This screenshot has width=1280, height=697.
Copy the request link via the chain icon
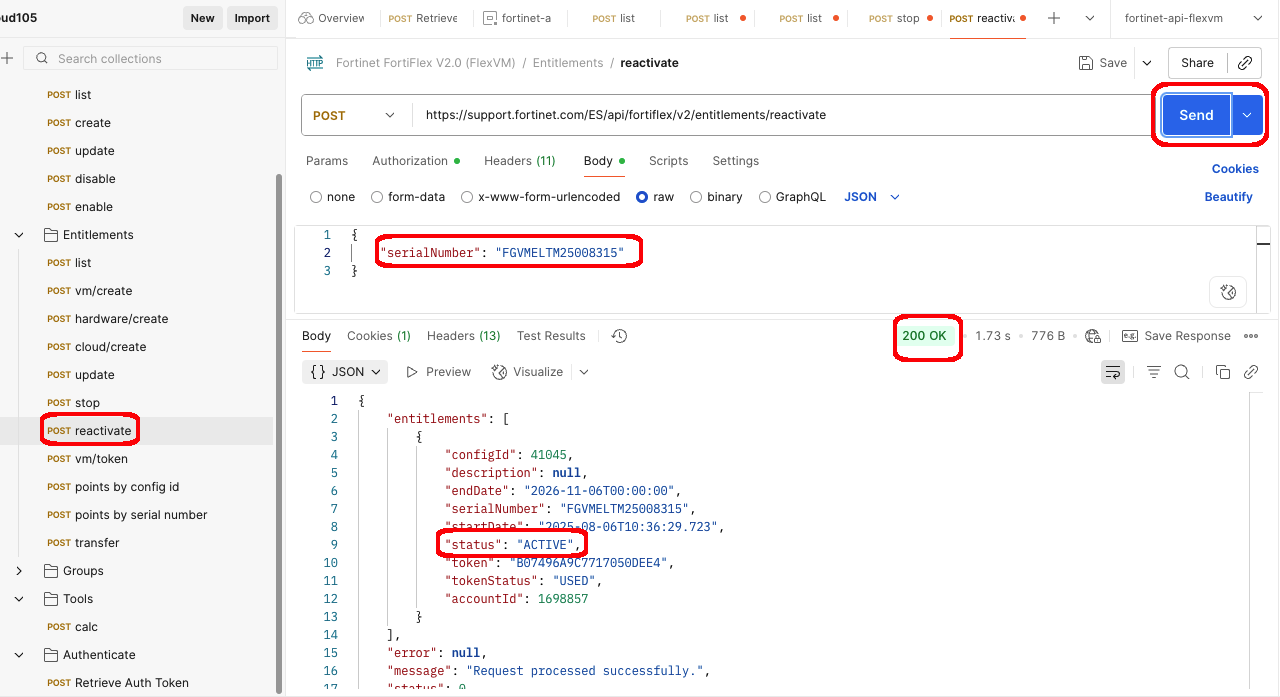tap(1245, 62)
